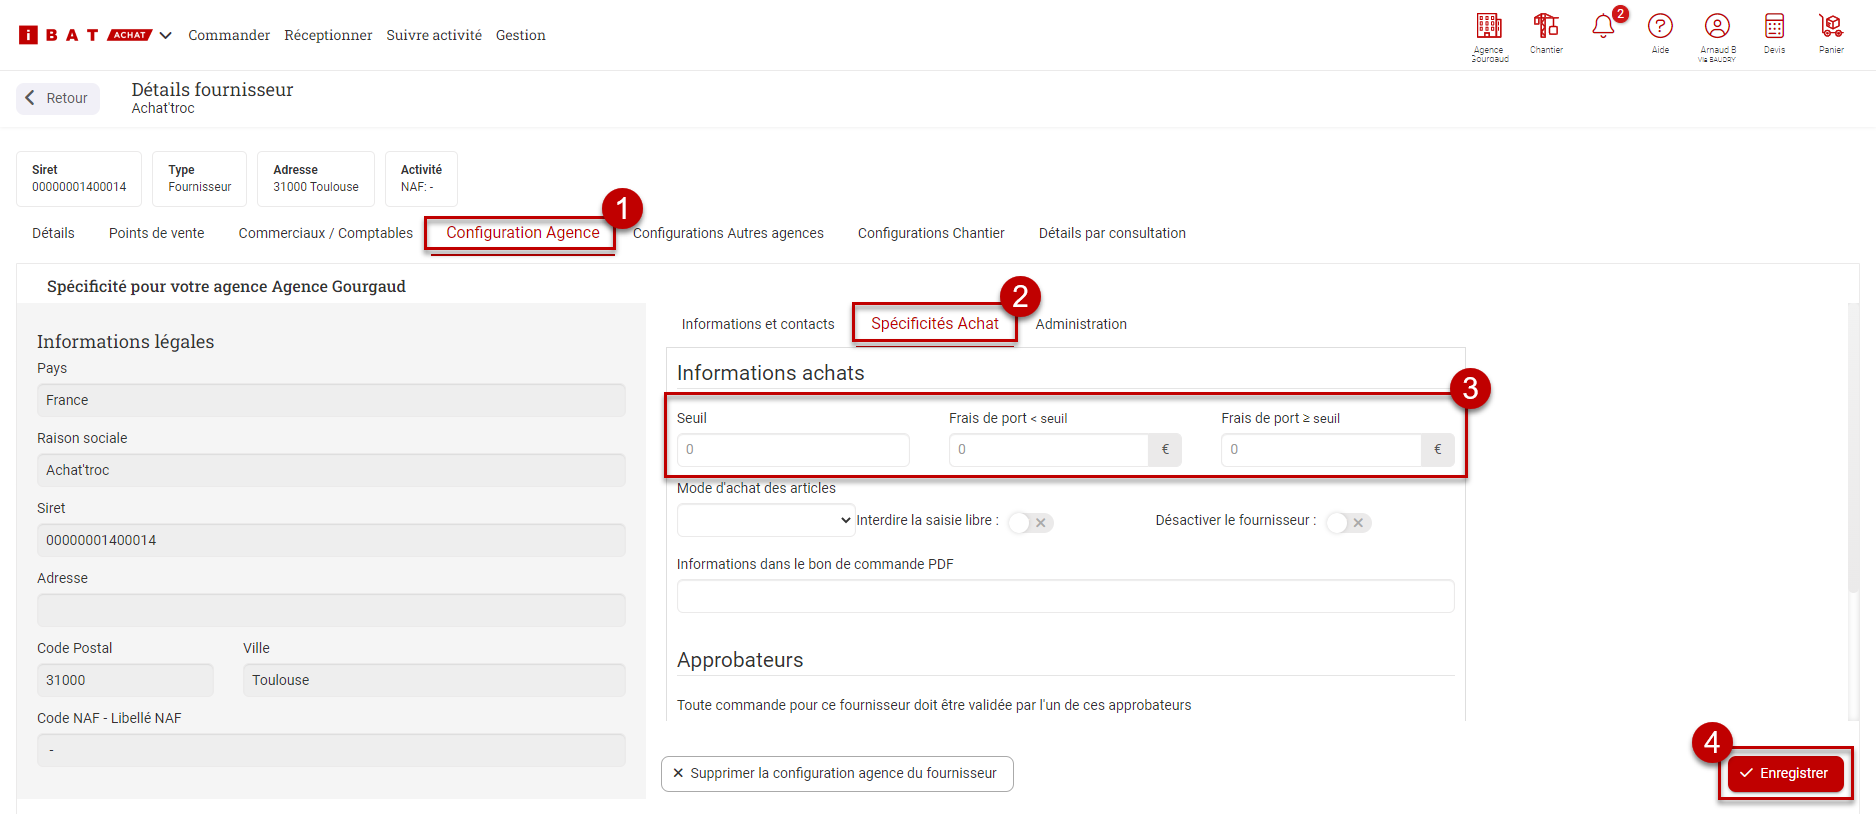Switch to the Points de vente tab

pyautogui.click(x=157, y=233)
